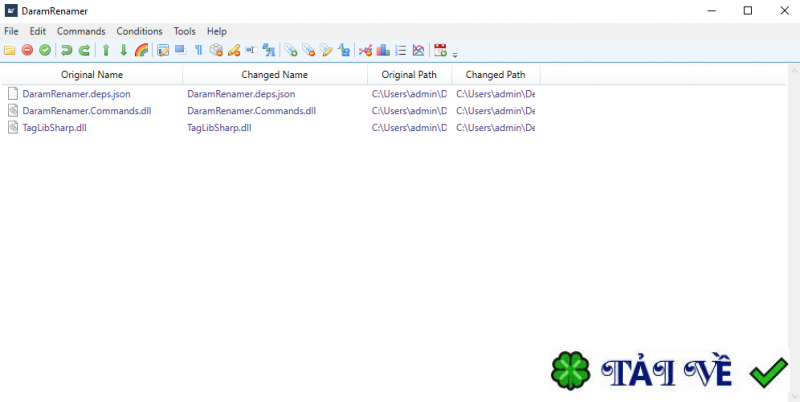This screenshot has height=402, width=800.
Task: Select DaramRenamer.deps.json in Original Name column
Action: point(77,94)
